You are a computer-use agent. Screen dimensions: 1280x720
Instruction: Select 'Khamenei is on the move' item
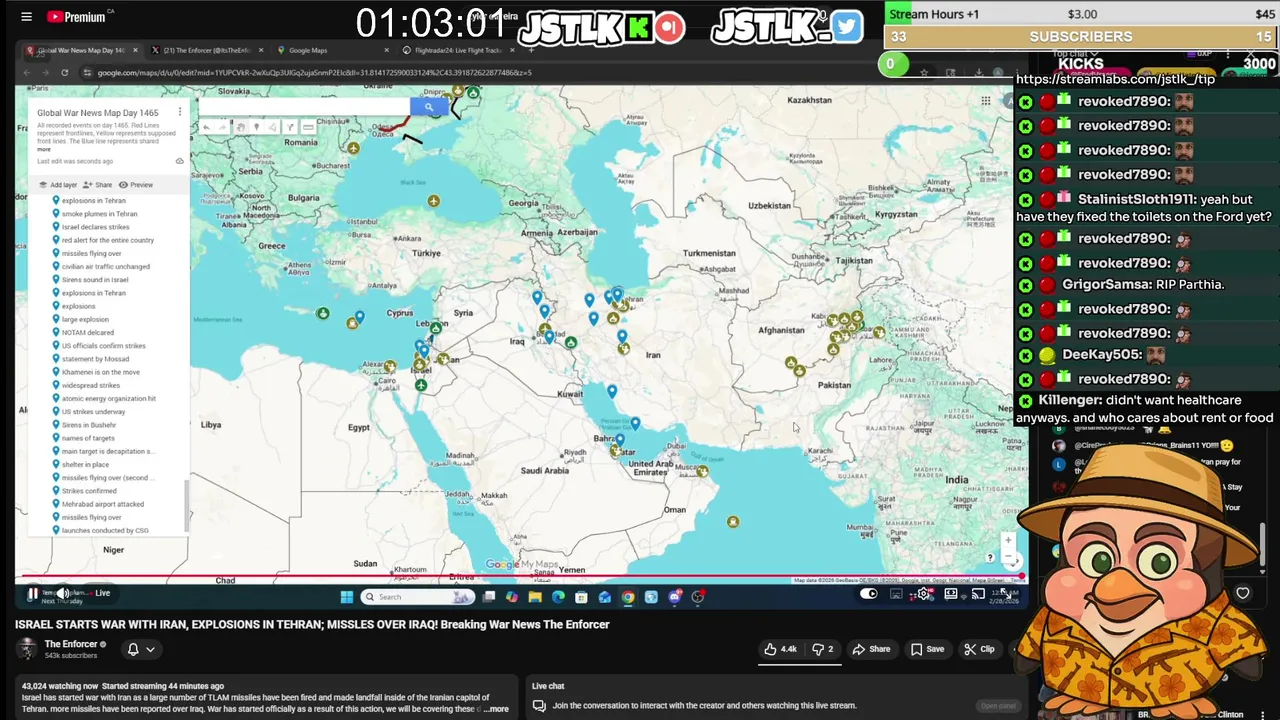pos(100,372)
